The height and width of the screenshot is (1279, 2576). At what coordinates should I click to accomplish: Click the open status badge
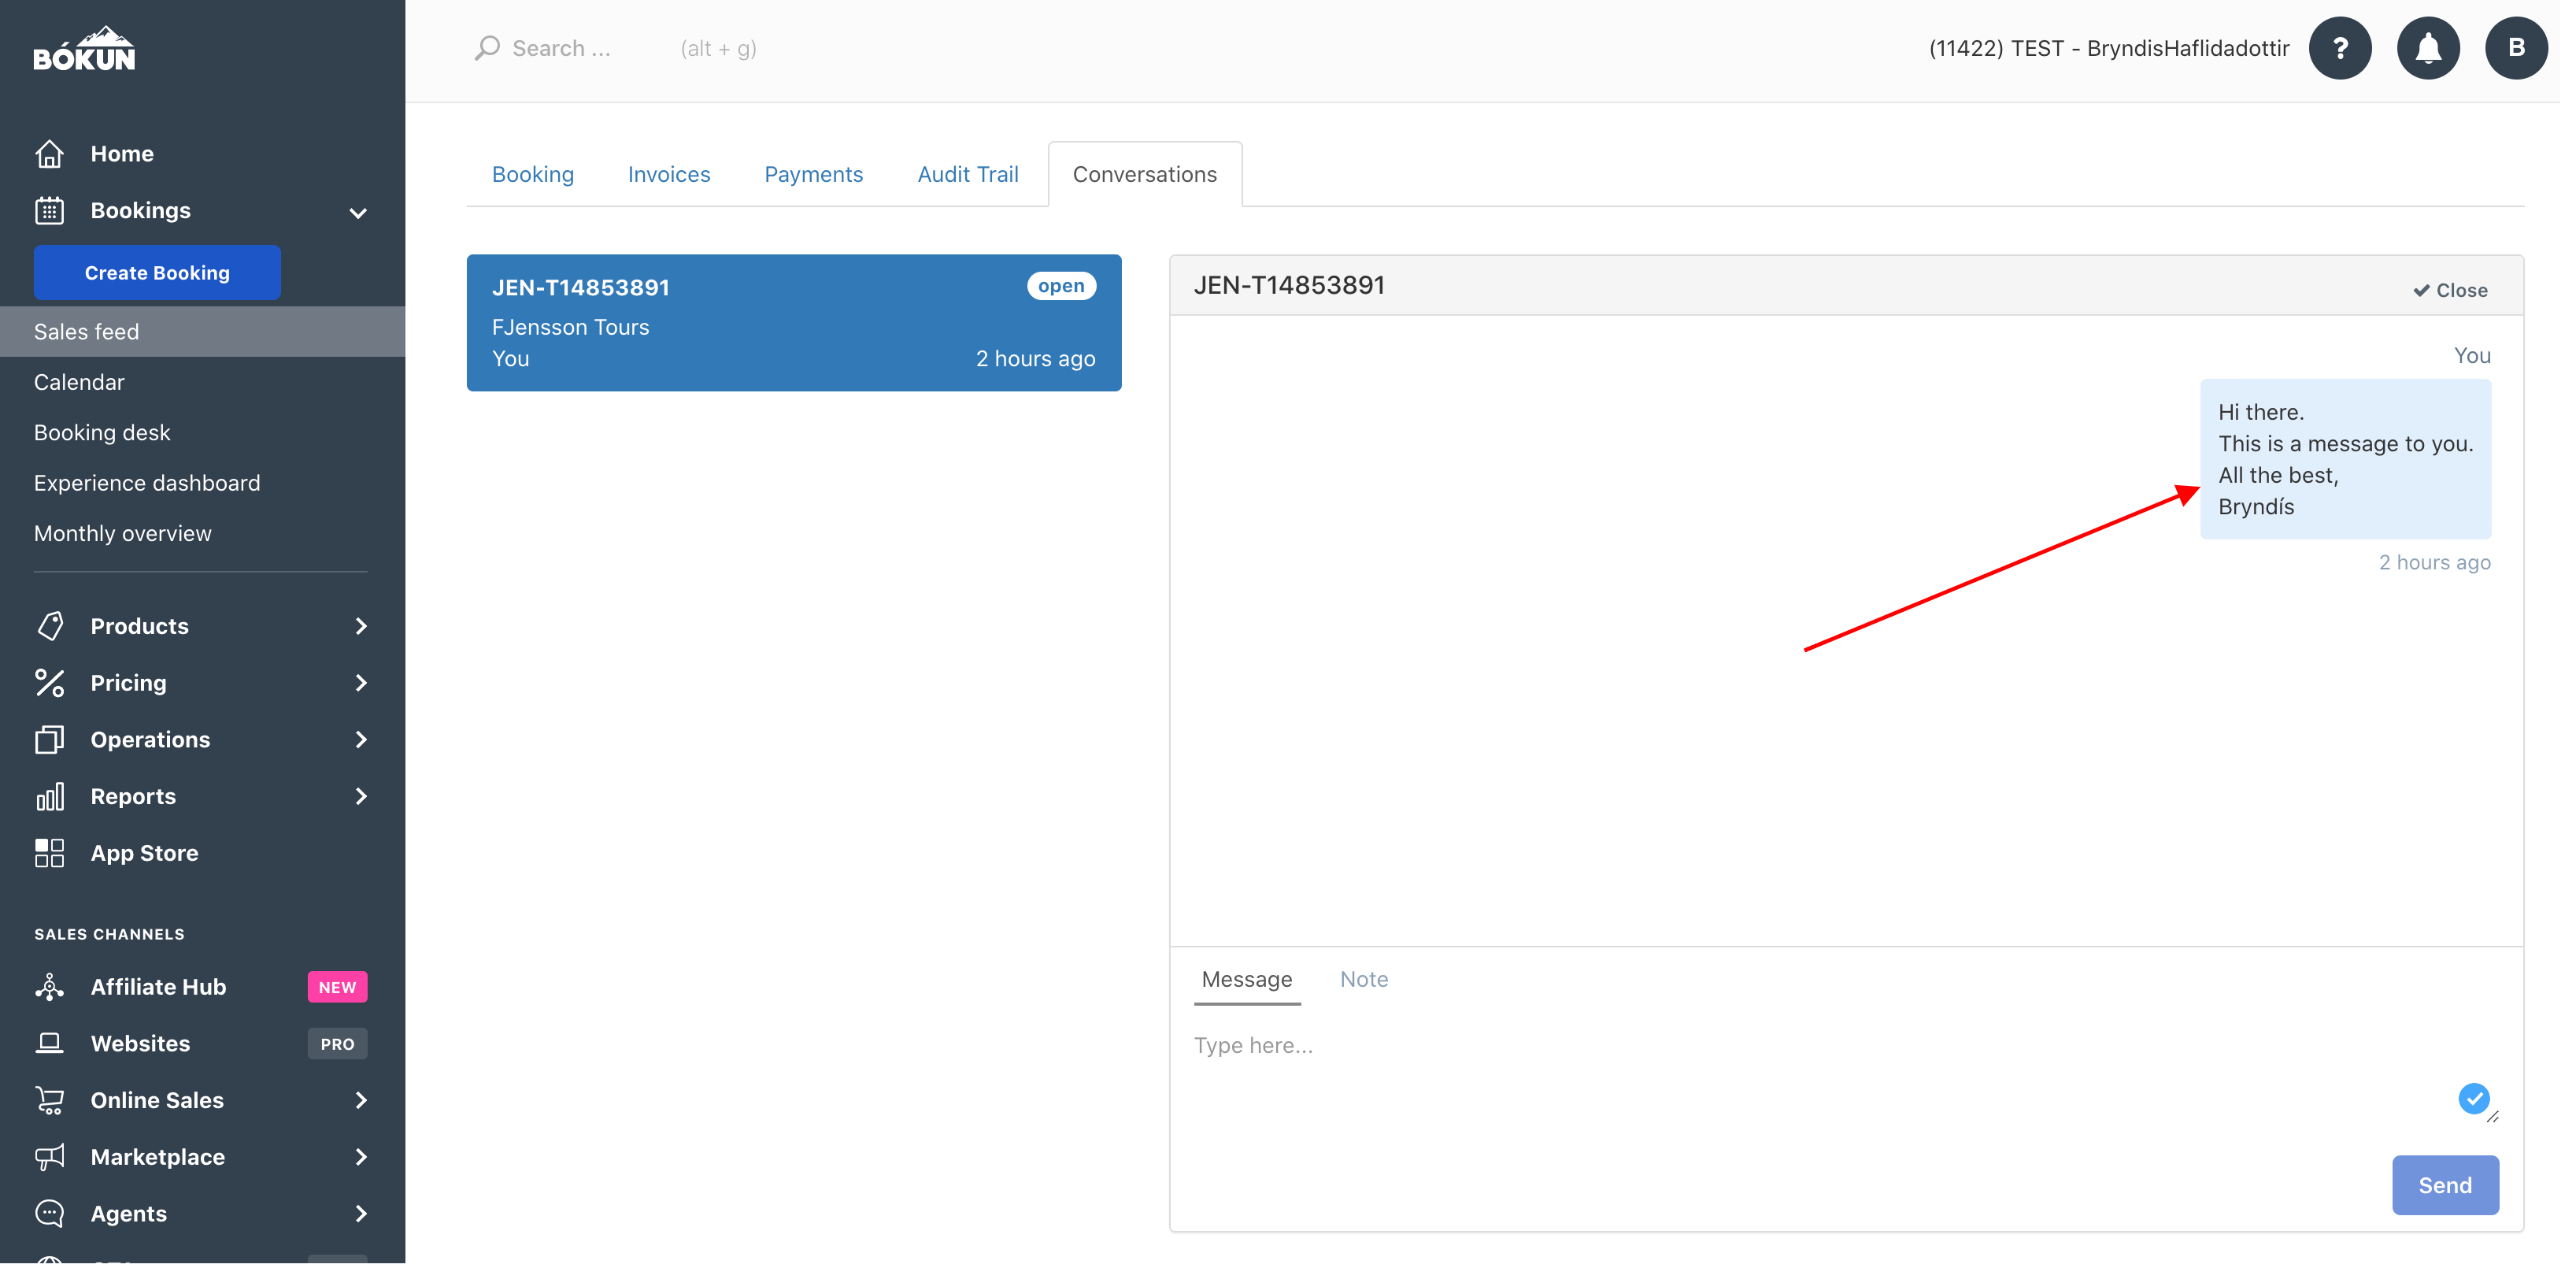[1068, 288]
